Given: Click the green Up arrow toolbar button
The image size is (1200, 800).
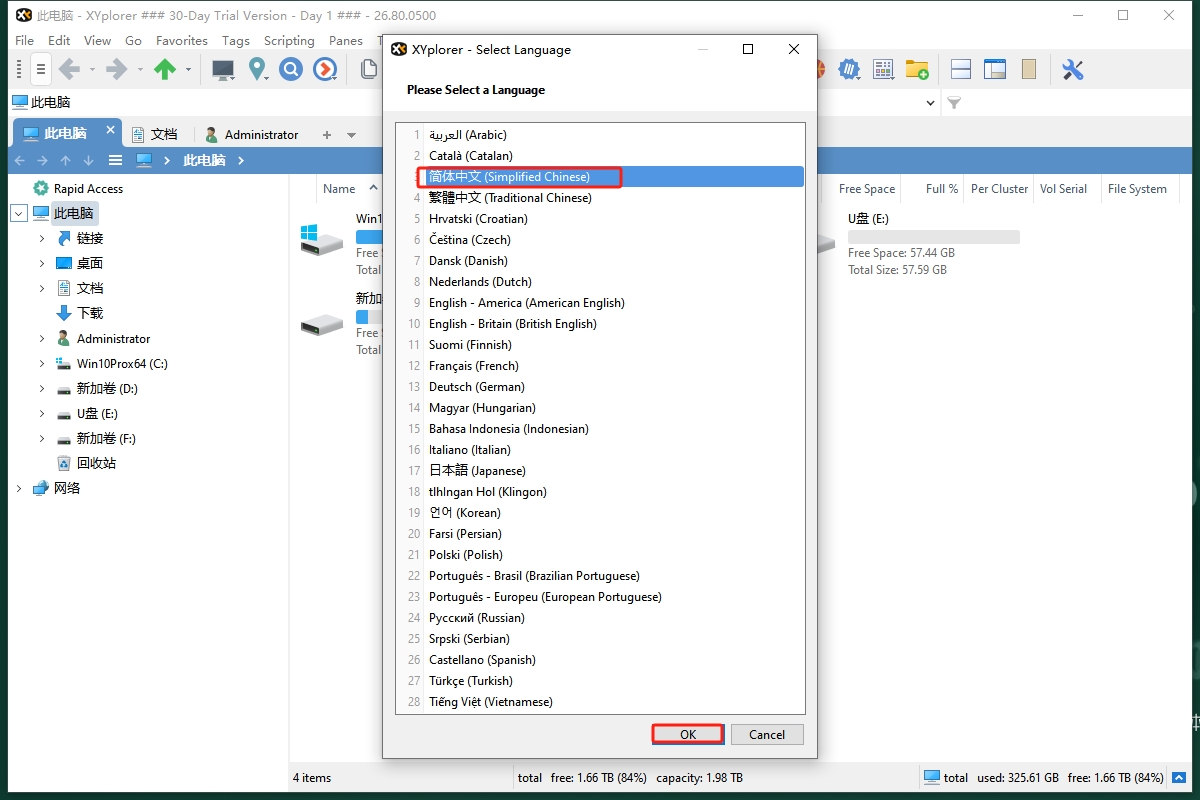Looking at the screenshot, I should tap(164, 69).
